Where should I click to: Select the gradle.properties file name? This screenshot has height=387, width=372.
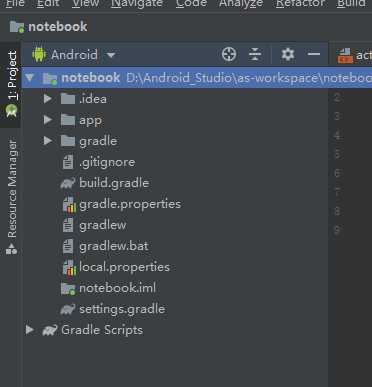pos(130,204)
